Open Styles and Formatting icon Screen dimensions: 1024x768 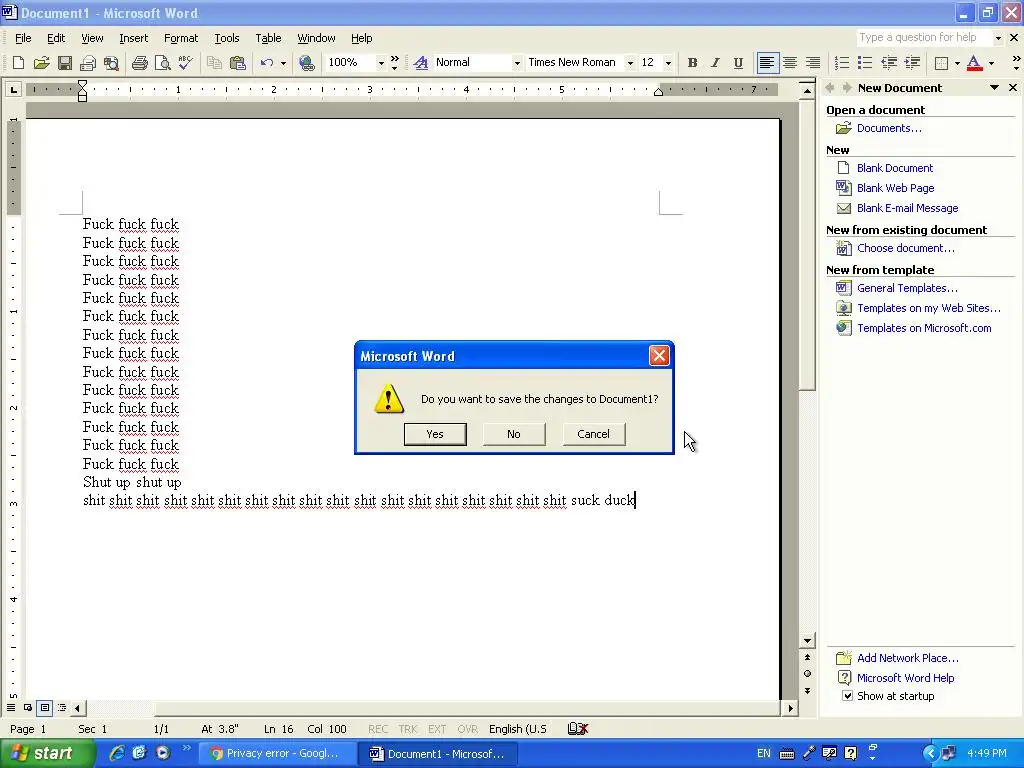click(421, 63)
